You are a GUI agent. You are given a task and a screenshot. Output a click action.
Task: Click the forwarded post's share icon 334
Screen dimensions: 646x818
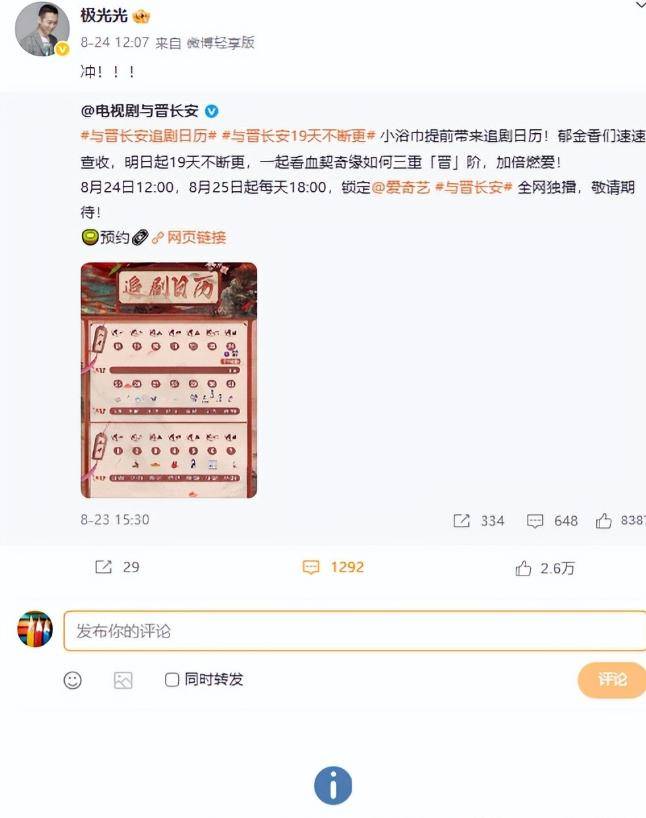(461, 521)
